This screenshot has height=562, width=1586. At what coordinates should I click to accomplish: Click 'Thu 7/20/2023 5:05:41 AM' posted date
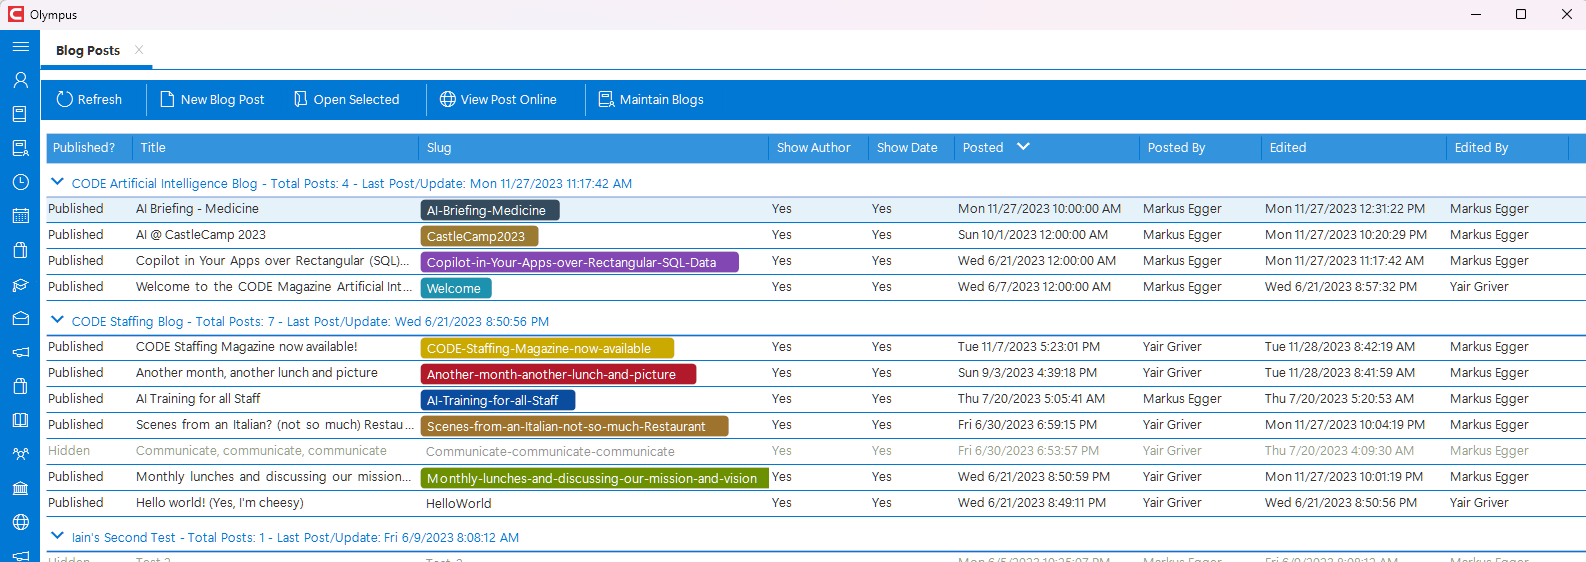point(1031,398)
